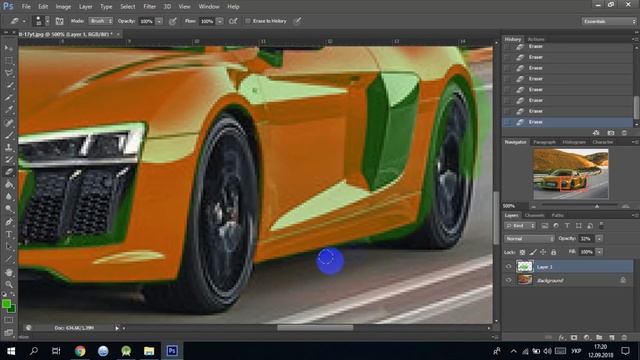640x360 pixels.
Task: Open the layer Fill slider arrow
Action: tap(599, 252)
